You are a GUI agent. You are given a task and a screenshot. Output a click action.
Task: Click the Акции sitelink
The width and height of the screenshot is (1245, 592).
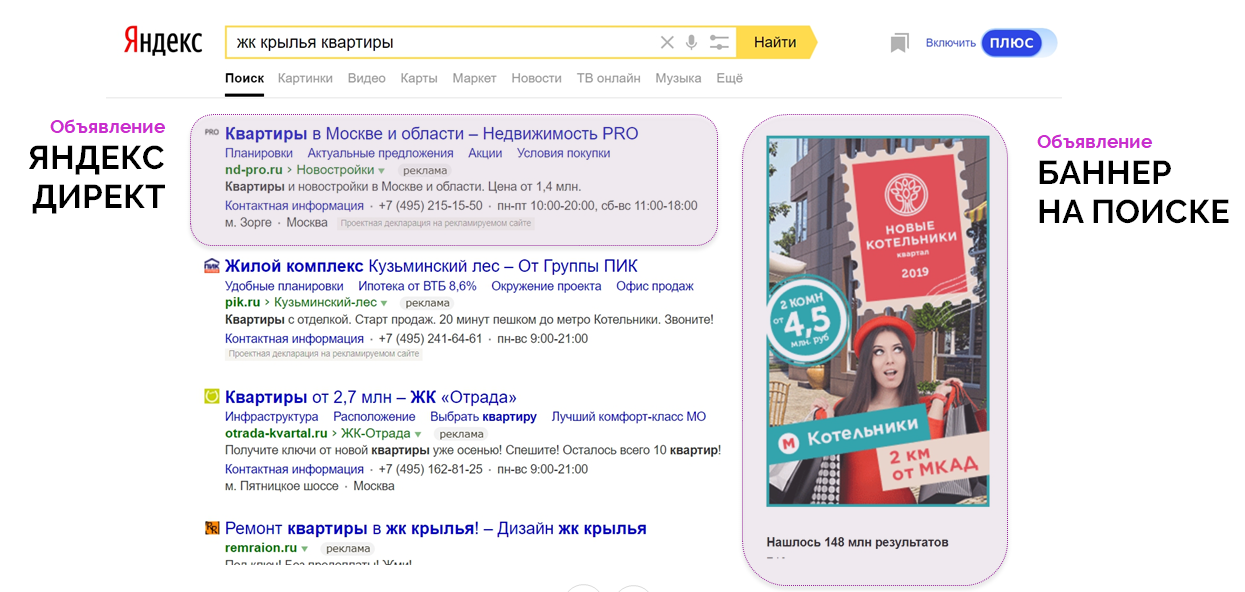pos(485,153)
